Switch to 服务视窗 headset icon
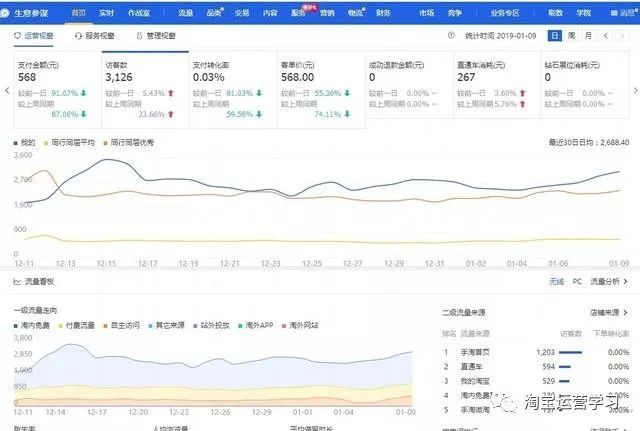Screen dimensions: 640x431 (x=79, y=35)
